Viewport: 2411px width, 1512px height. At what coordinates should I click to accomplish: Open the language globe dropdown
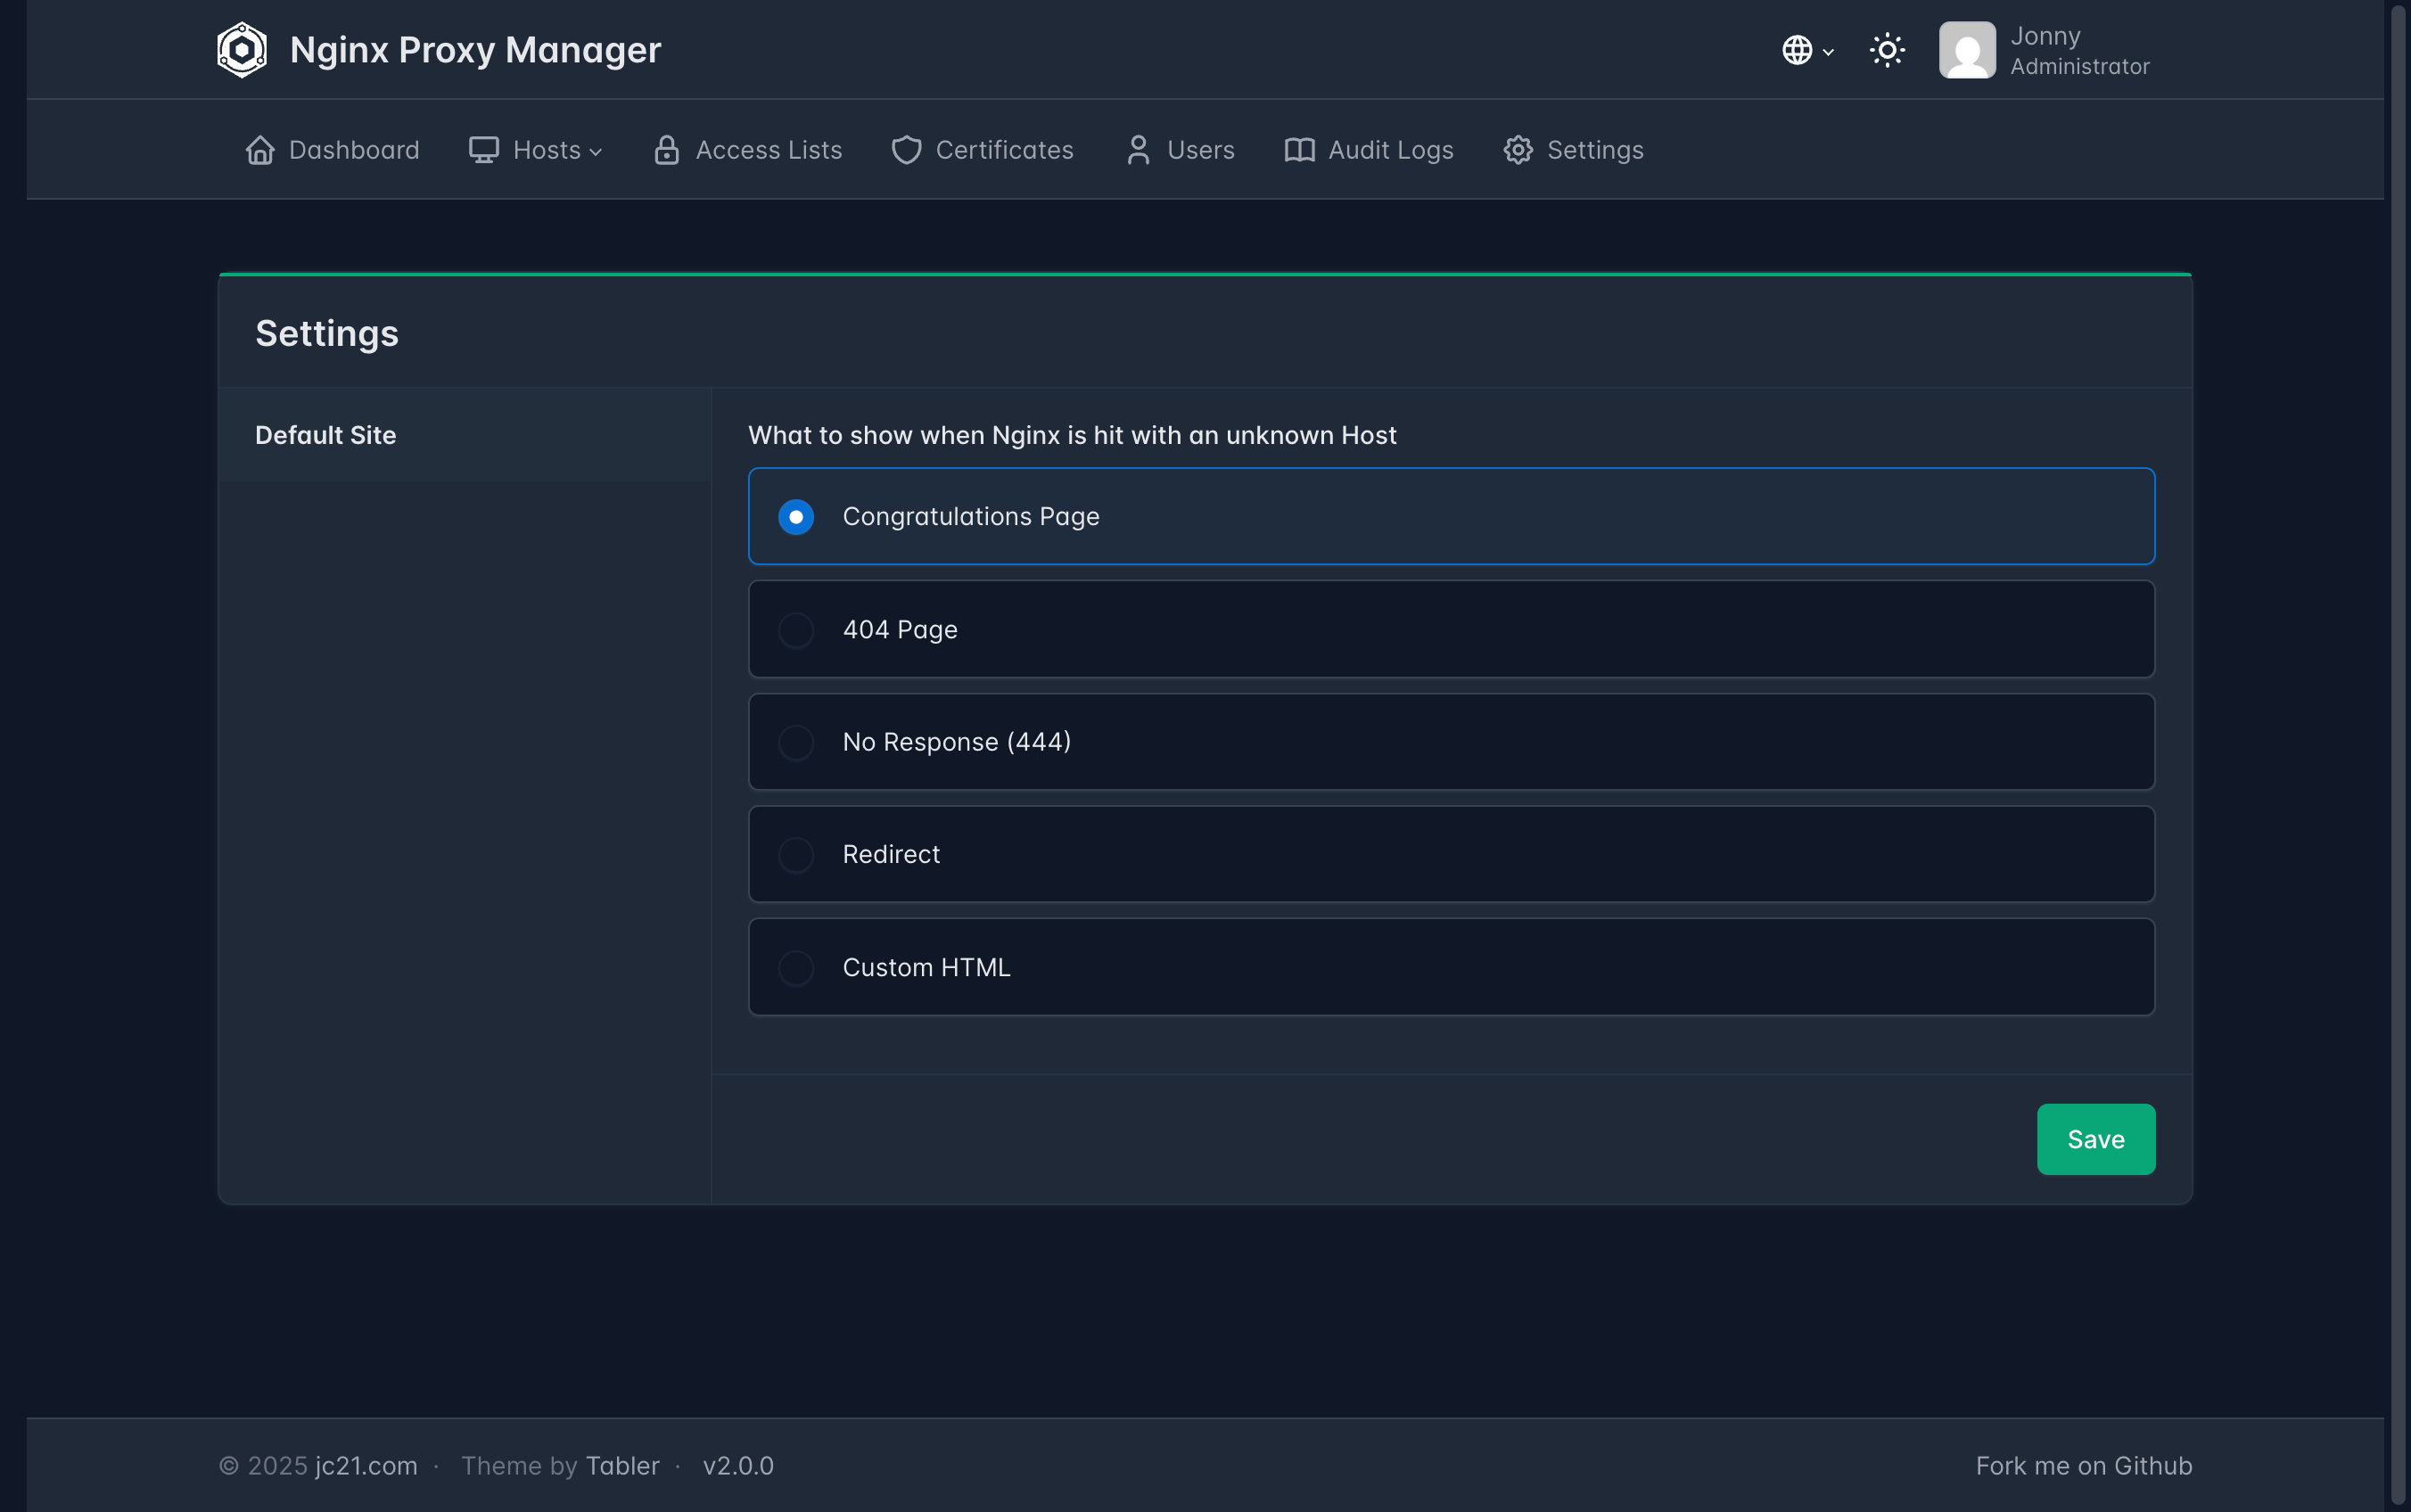pyautogui.click(x=1807, y=50)
